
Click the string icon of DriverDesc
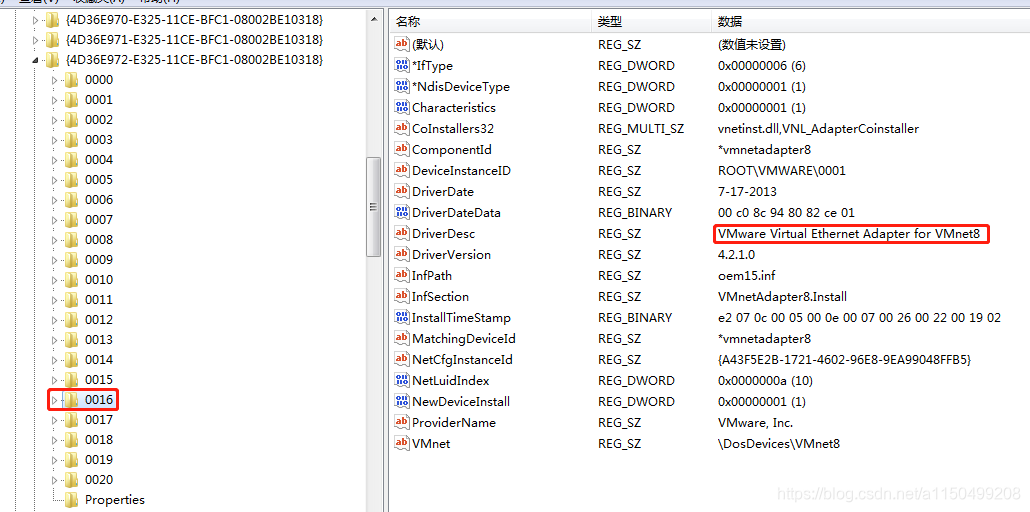[x=401, y=233]
